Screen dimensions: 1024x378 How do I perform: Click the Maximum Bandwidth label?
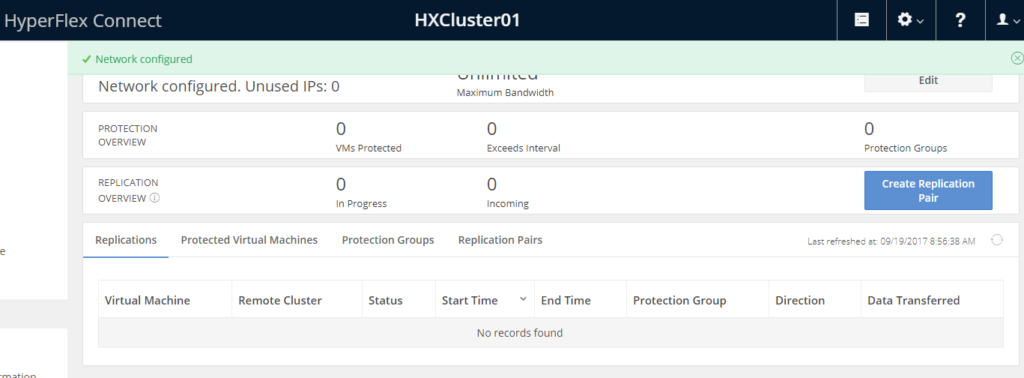click(x=505, y=93)
